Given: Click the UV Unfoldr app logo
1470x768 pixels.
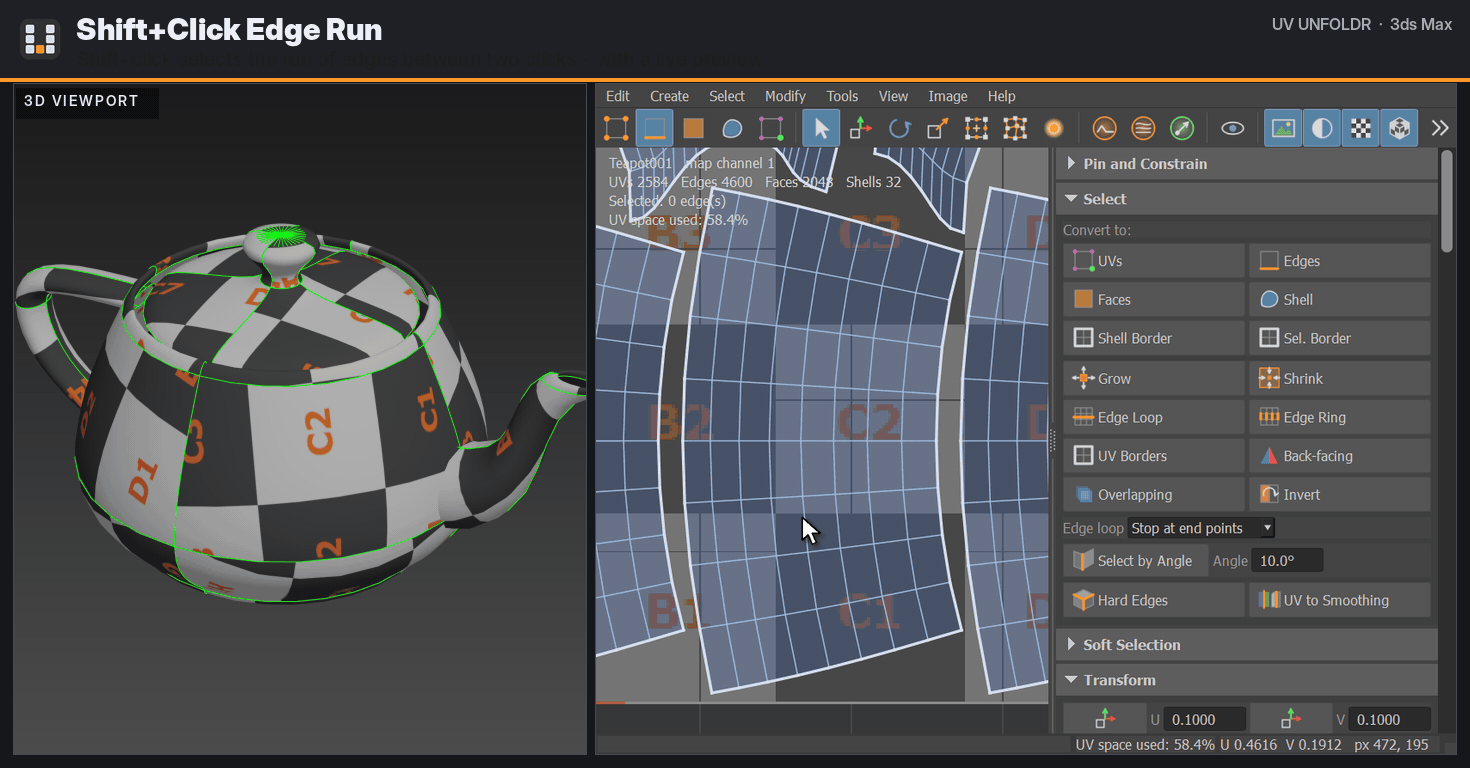Looking at the screenshot, I should tap(40, 38).
